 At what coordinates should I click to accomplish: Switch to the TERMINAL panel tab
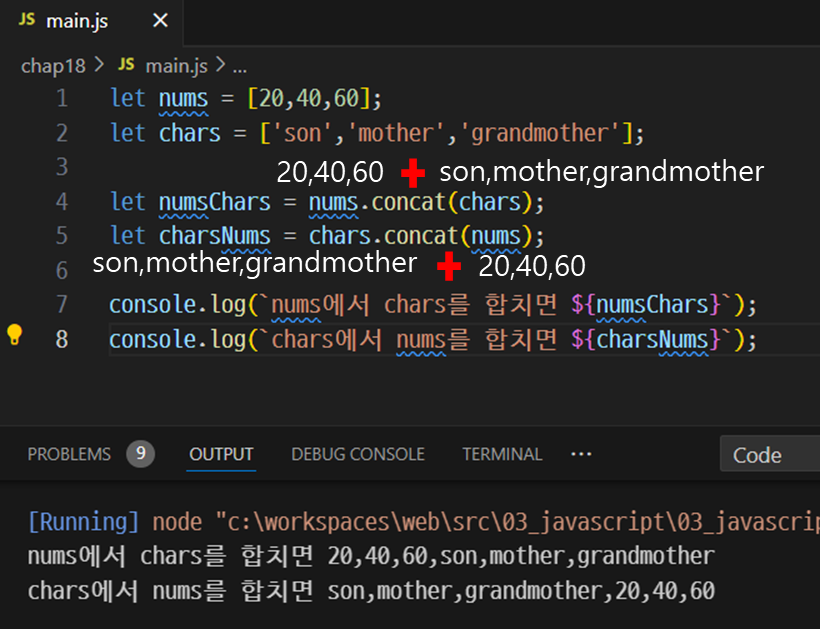(x=502, y=454)
